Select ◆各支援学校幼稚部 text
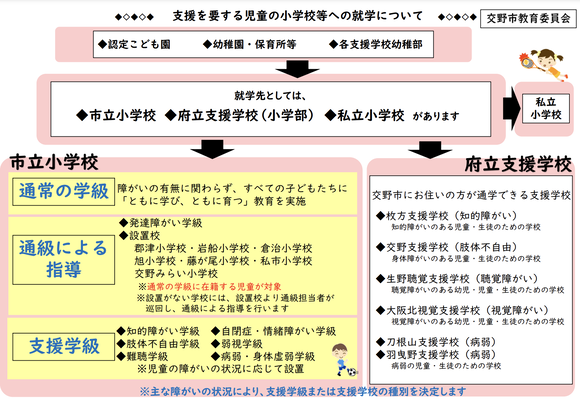 click(375, 44)
